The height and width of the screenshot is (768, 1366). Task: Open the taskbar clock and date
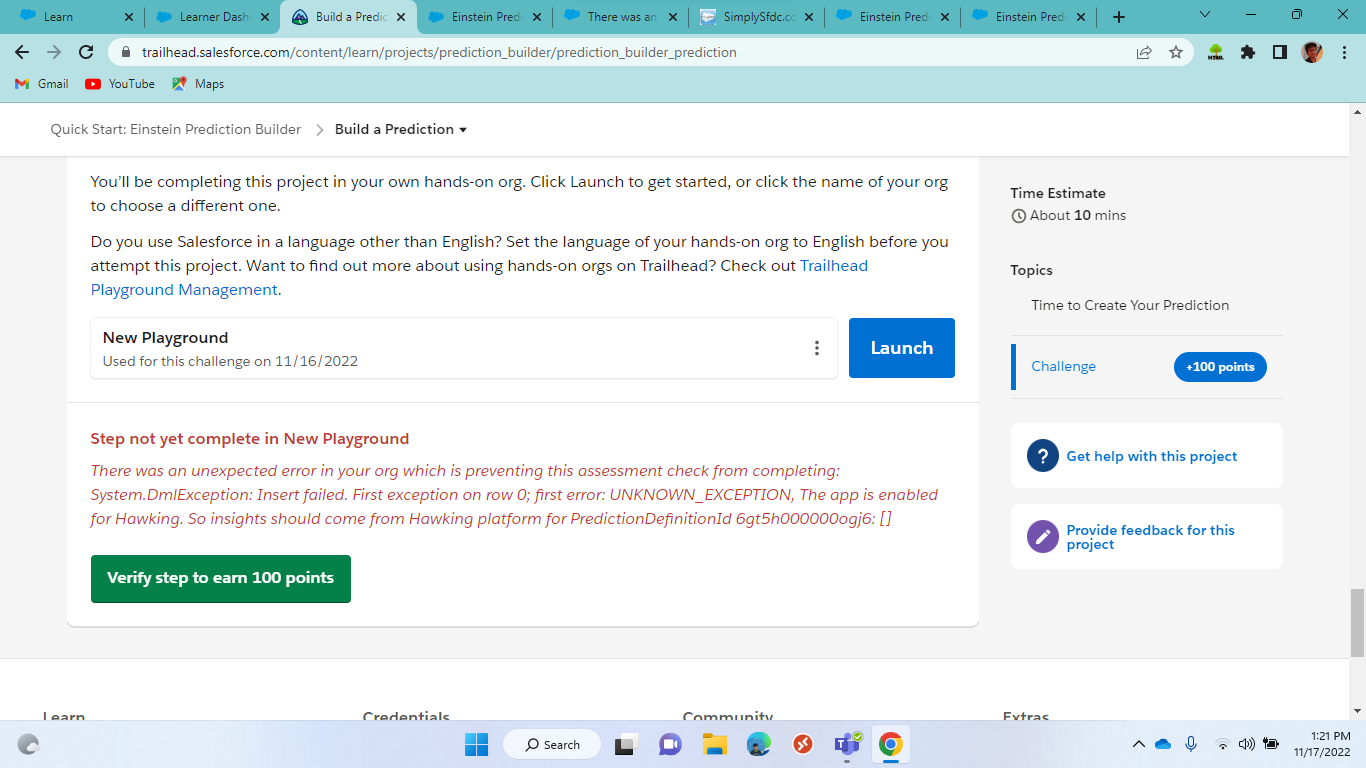coord(1322,744)
